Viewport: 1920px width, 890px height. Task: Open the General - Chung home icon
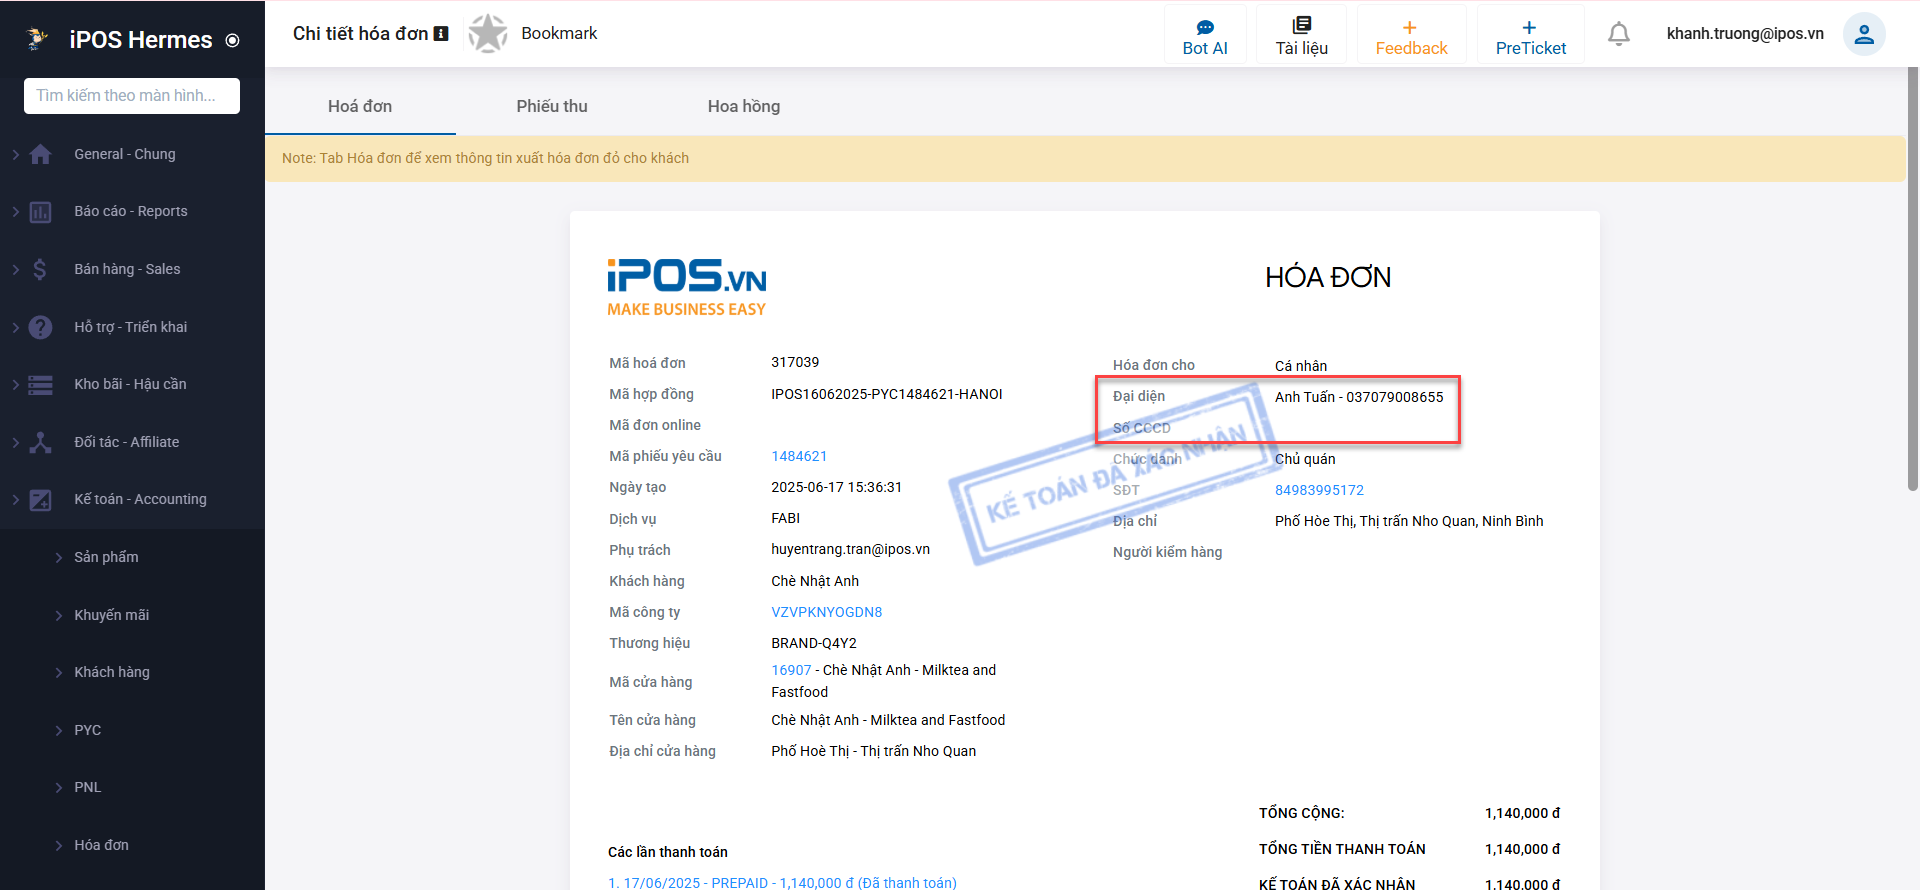[40, 154]
